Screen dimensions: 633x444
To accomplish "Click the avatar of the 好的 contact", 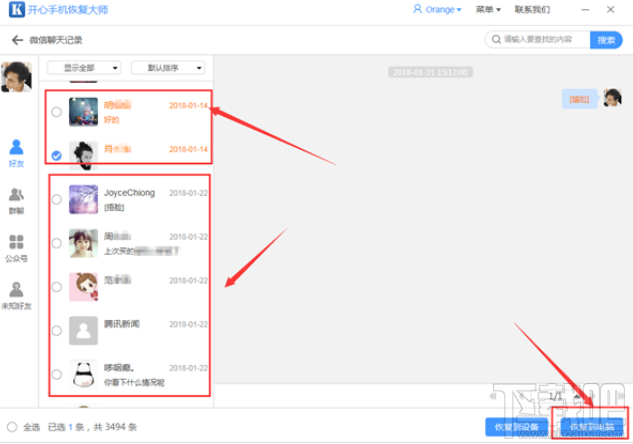I will 84,112.
